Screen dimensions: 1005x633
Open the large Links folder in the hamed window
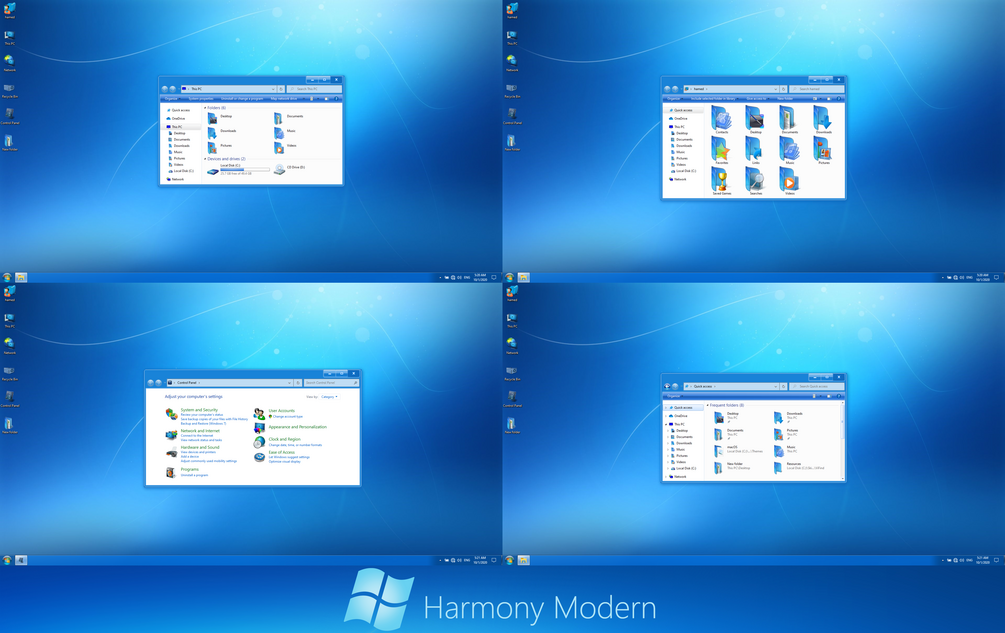pyautogui.click(x=754, y=149)
